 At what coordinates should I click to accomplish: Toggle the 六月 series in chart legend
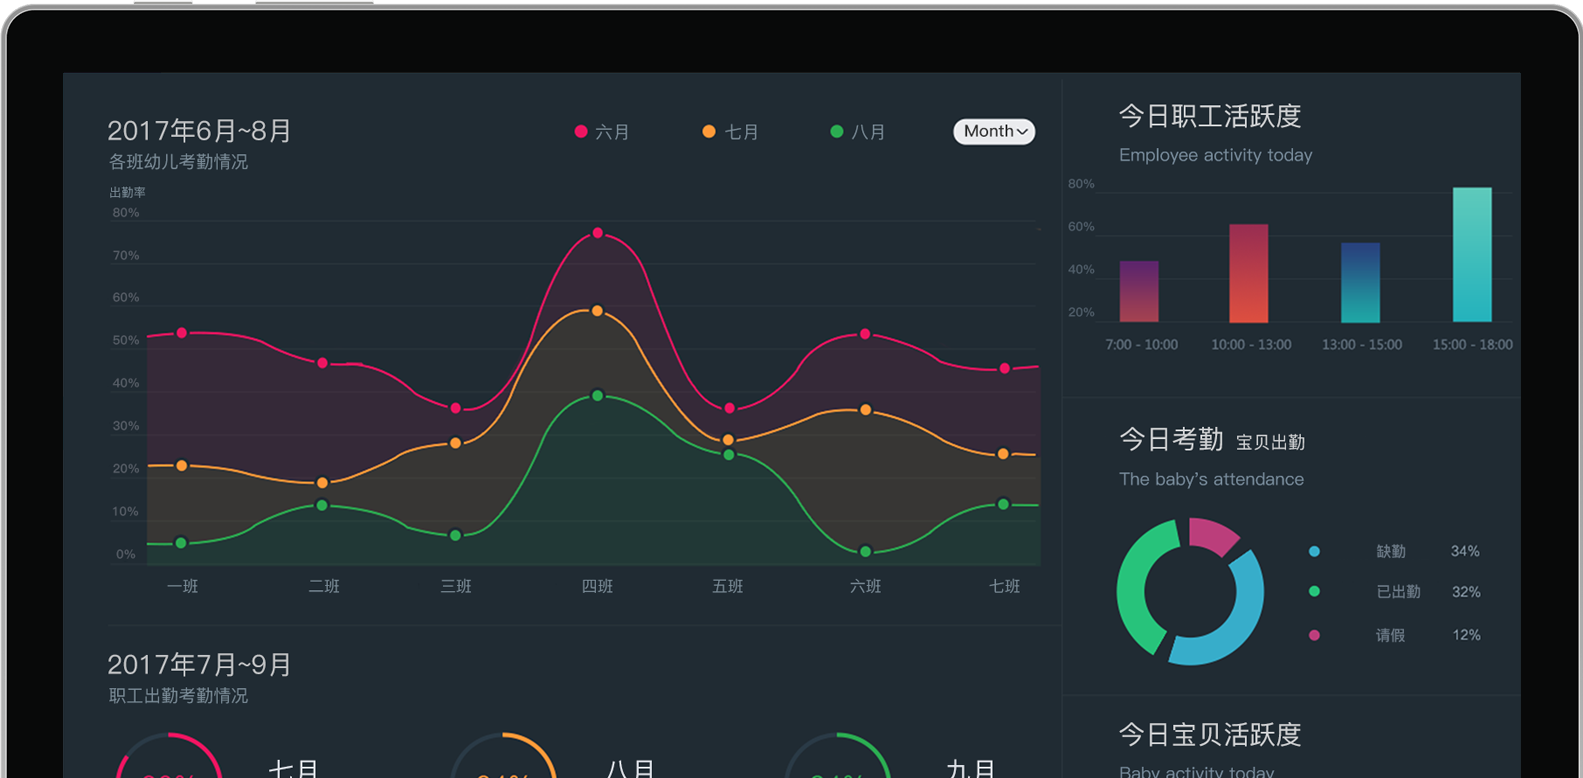(x=602, y=132)
